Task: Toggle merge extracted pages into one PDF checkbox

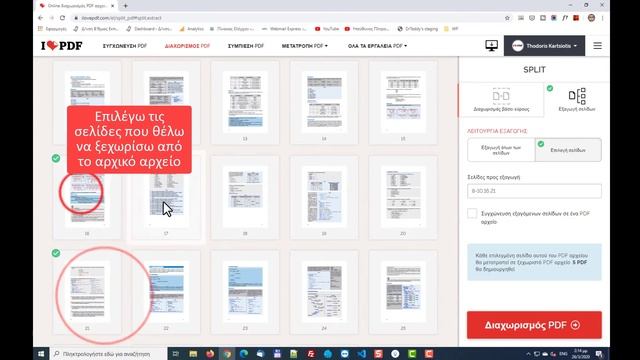Action: [x=472, y=213]
